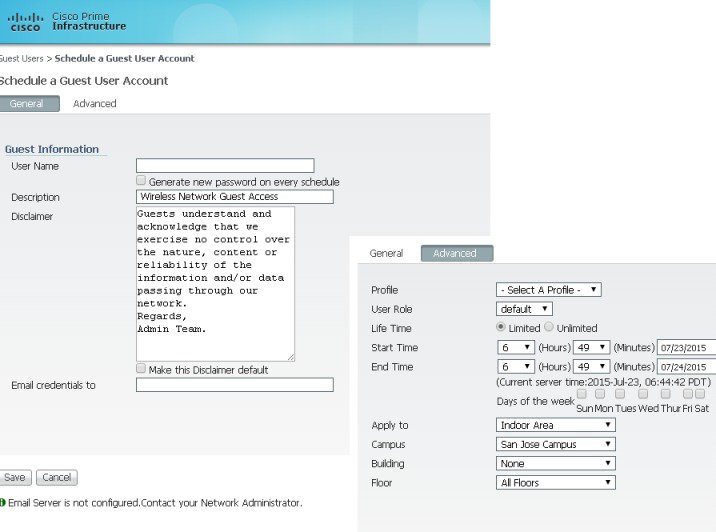Switch to the General tab in the main form
This screenshot has height=532, width=716.
point(28,103)
